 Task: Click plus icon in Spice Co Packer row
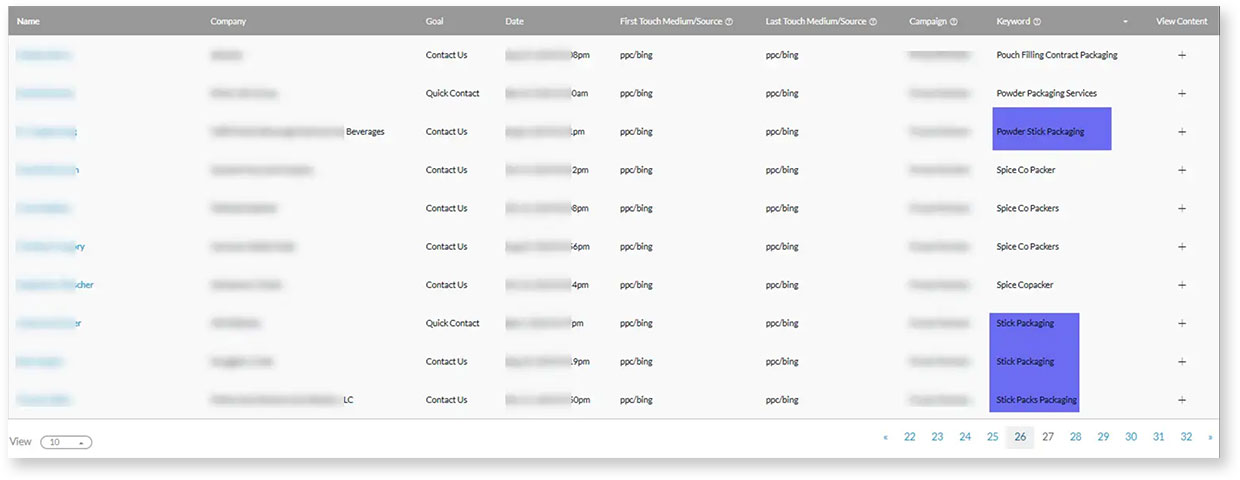1182,170
